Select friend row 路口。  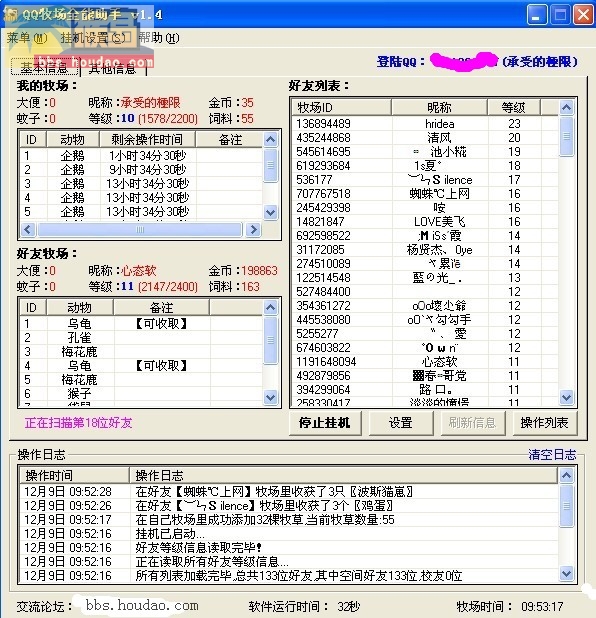(x=425, y=389)
